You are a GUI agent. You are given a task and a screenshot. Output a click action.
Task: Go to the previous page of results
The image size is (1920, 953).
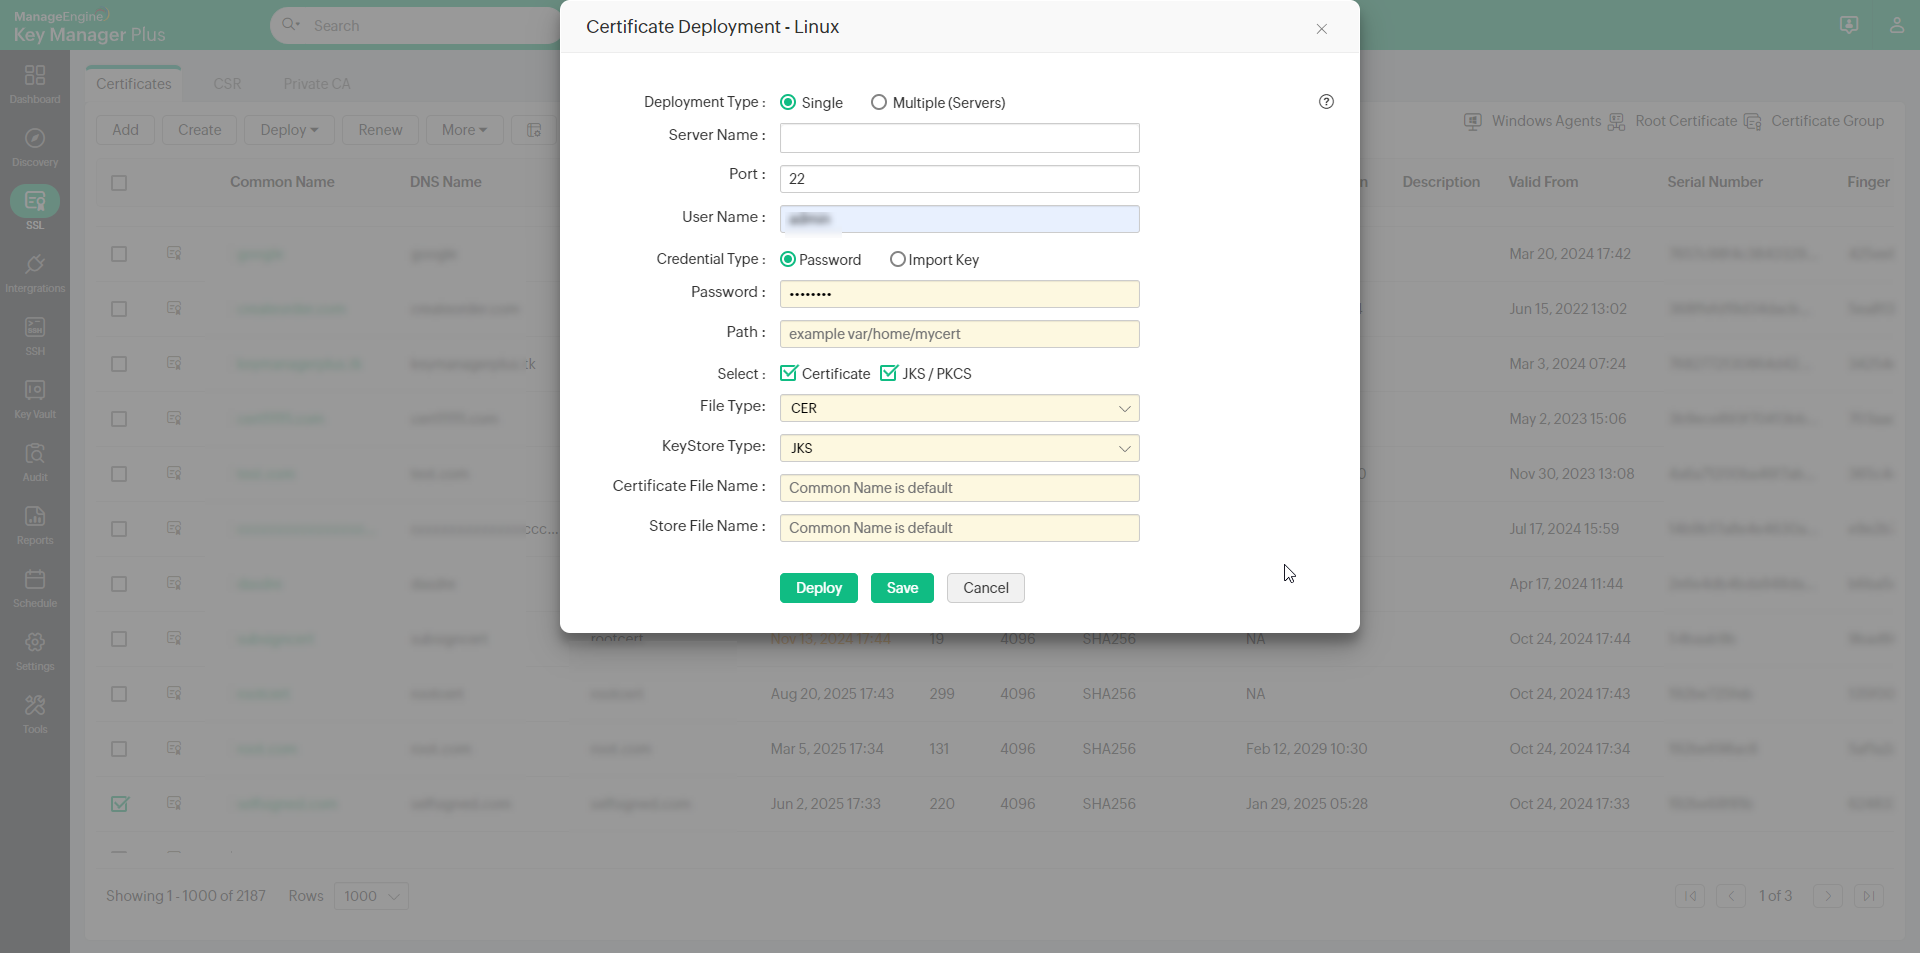point(1731,896)
